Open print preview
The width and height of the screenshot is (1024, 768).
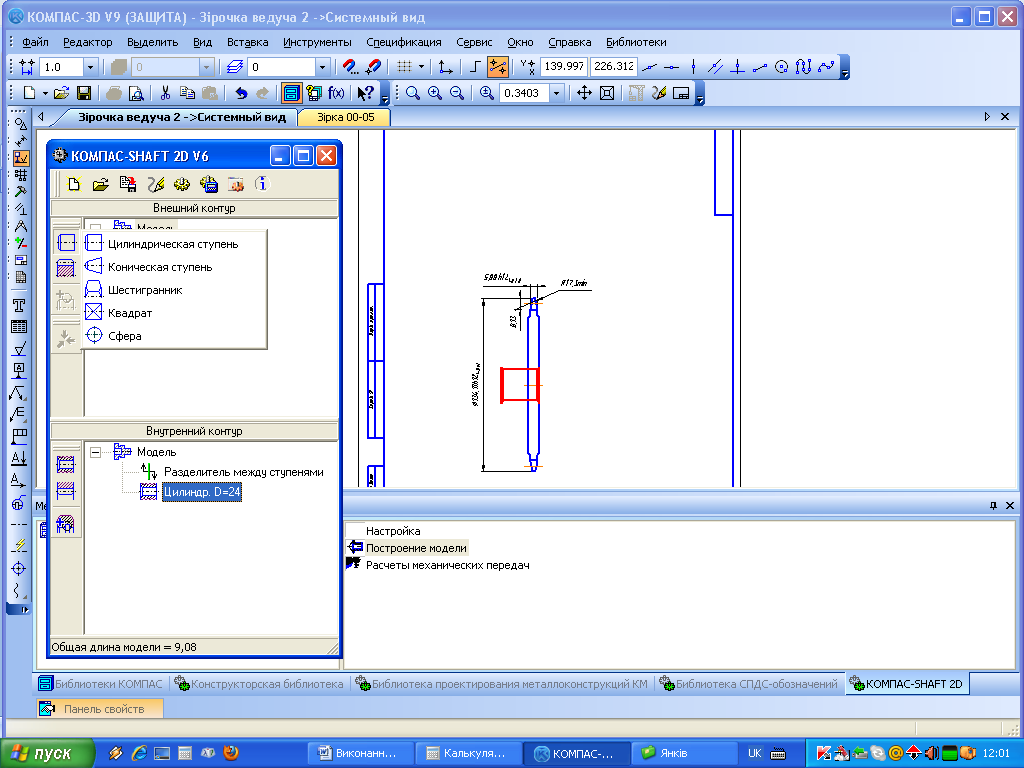[x=136, y=93]
